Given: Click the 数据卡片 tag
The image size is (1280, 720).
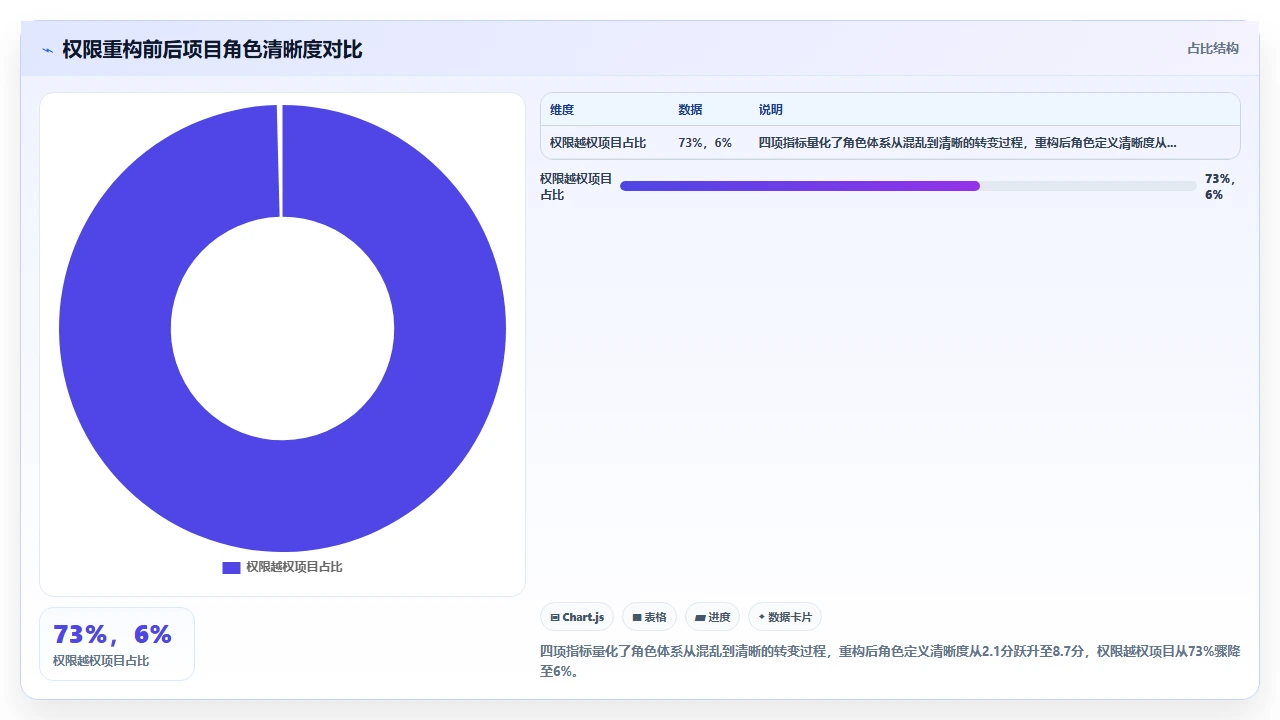Looking at the screenshot, I should point(785,617).
